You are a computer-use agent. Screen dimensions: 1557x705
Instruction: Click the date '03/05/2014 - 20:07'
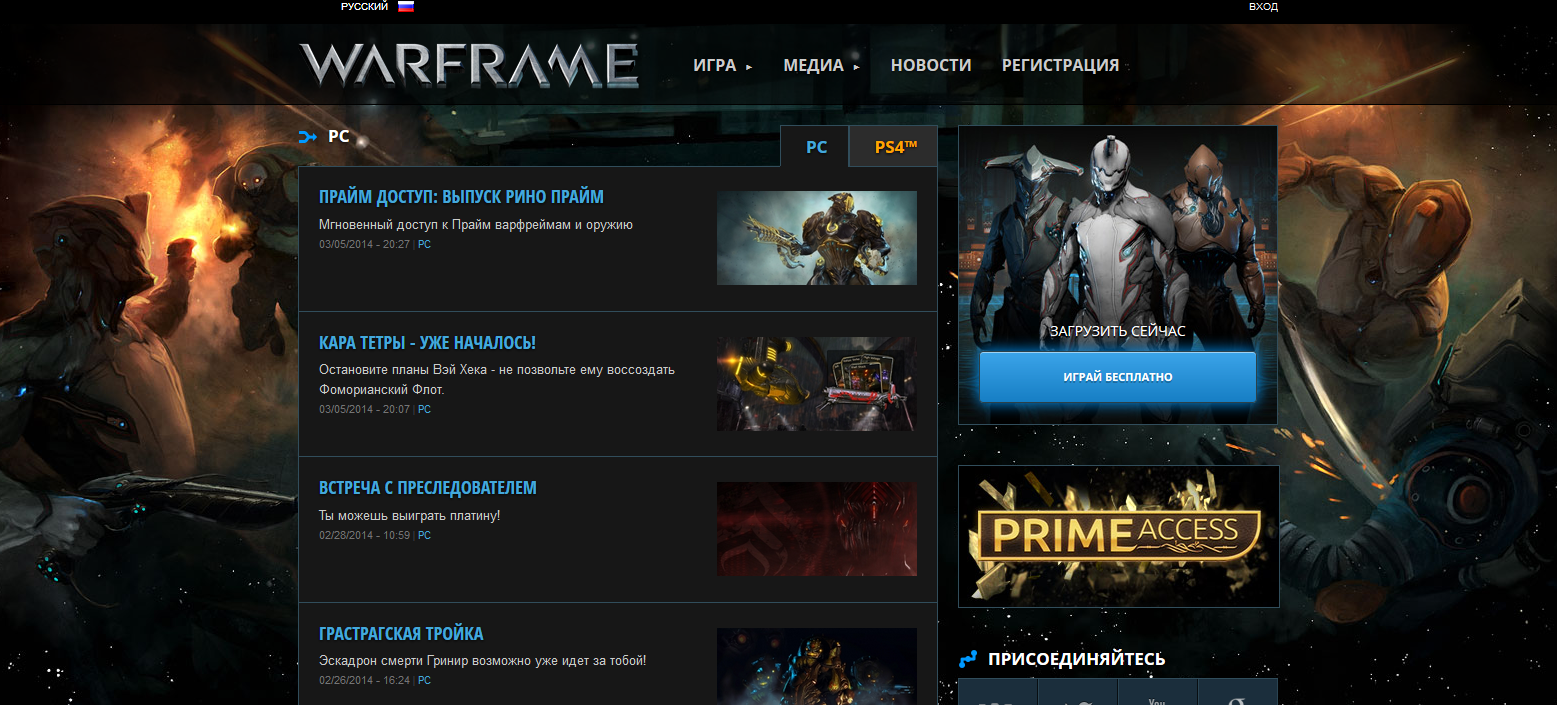coord(364,409)
